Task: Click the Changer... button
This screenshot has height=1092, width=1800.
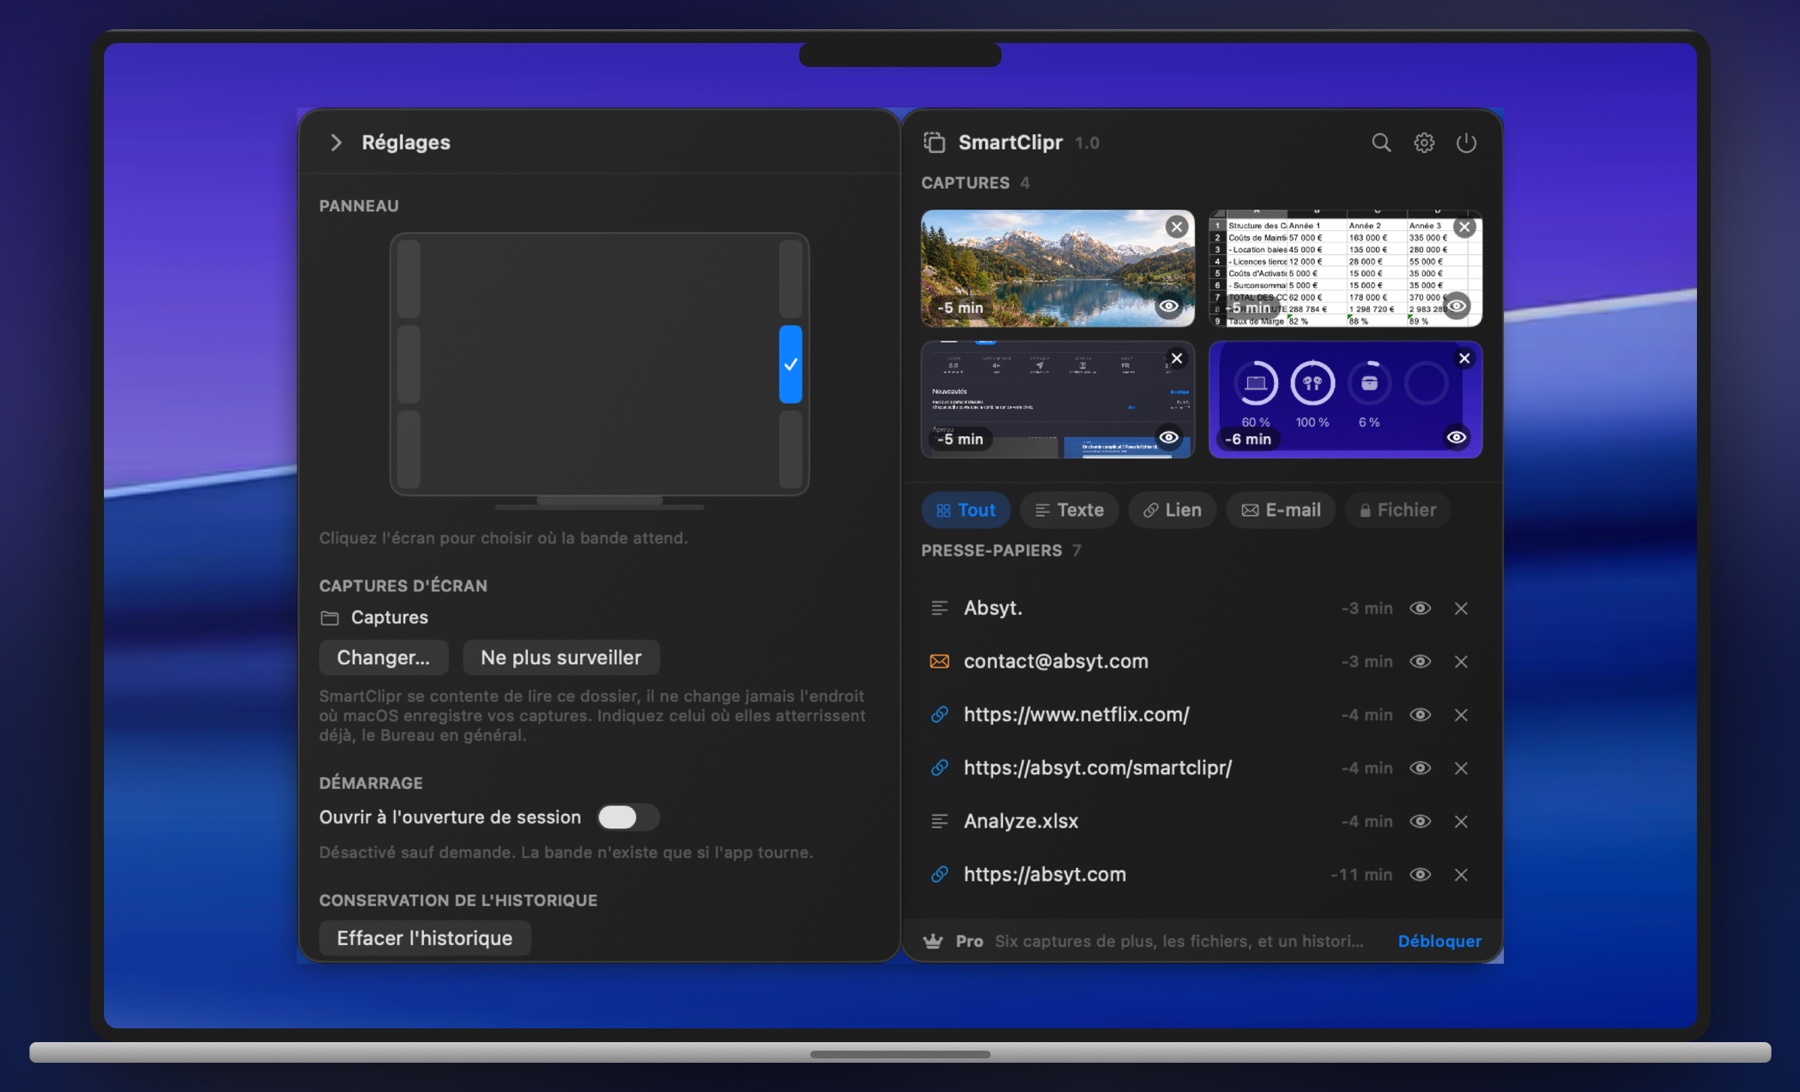Action: point(383,657)
